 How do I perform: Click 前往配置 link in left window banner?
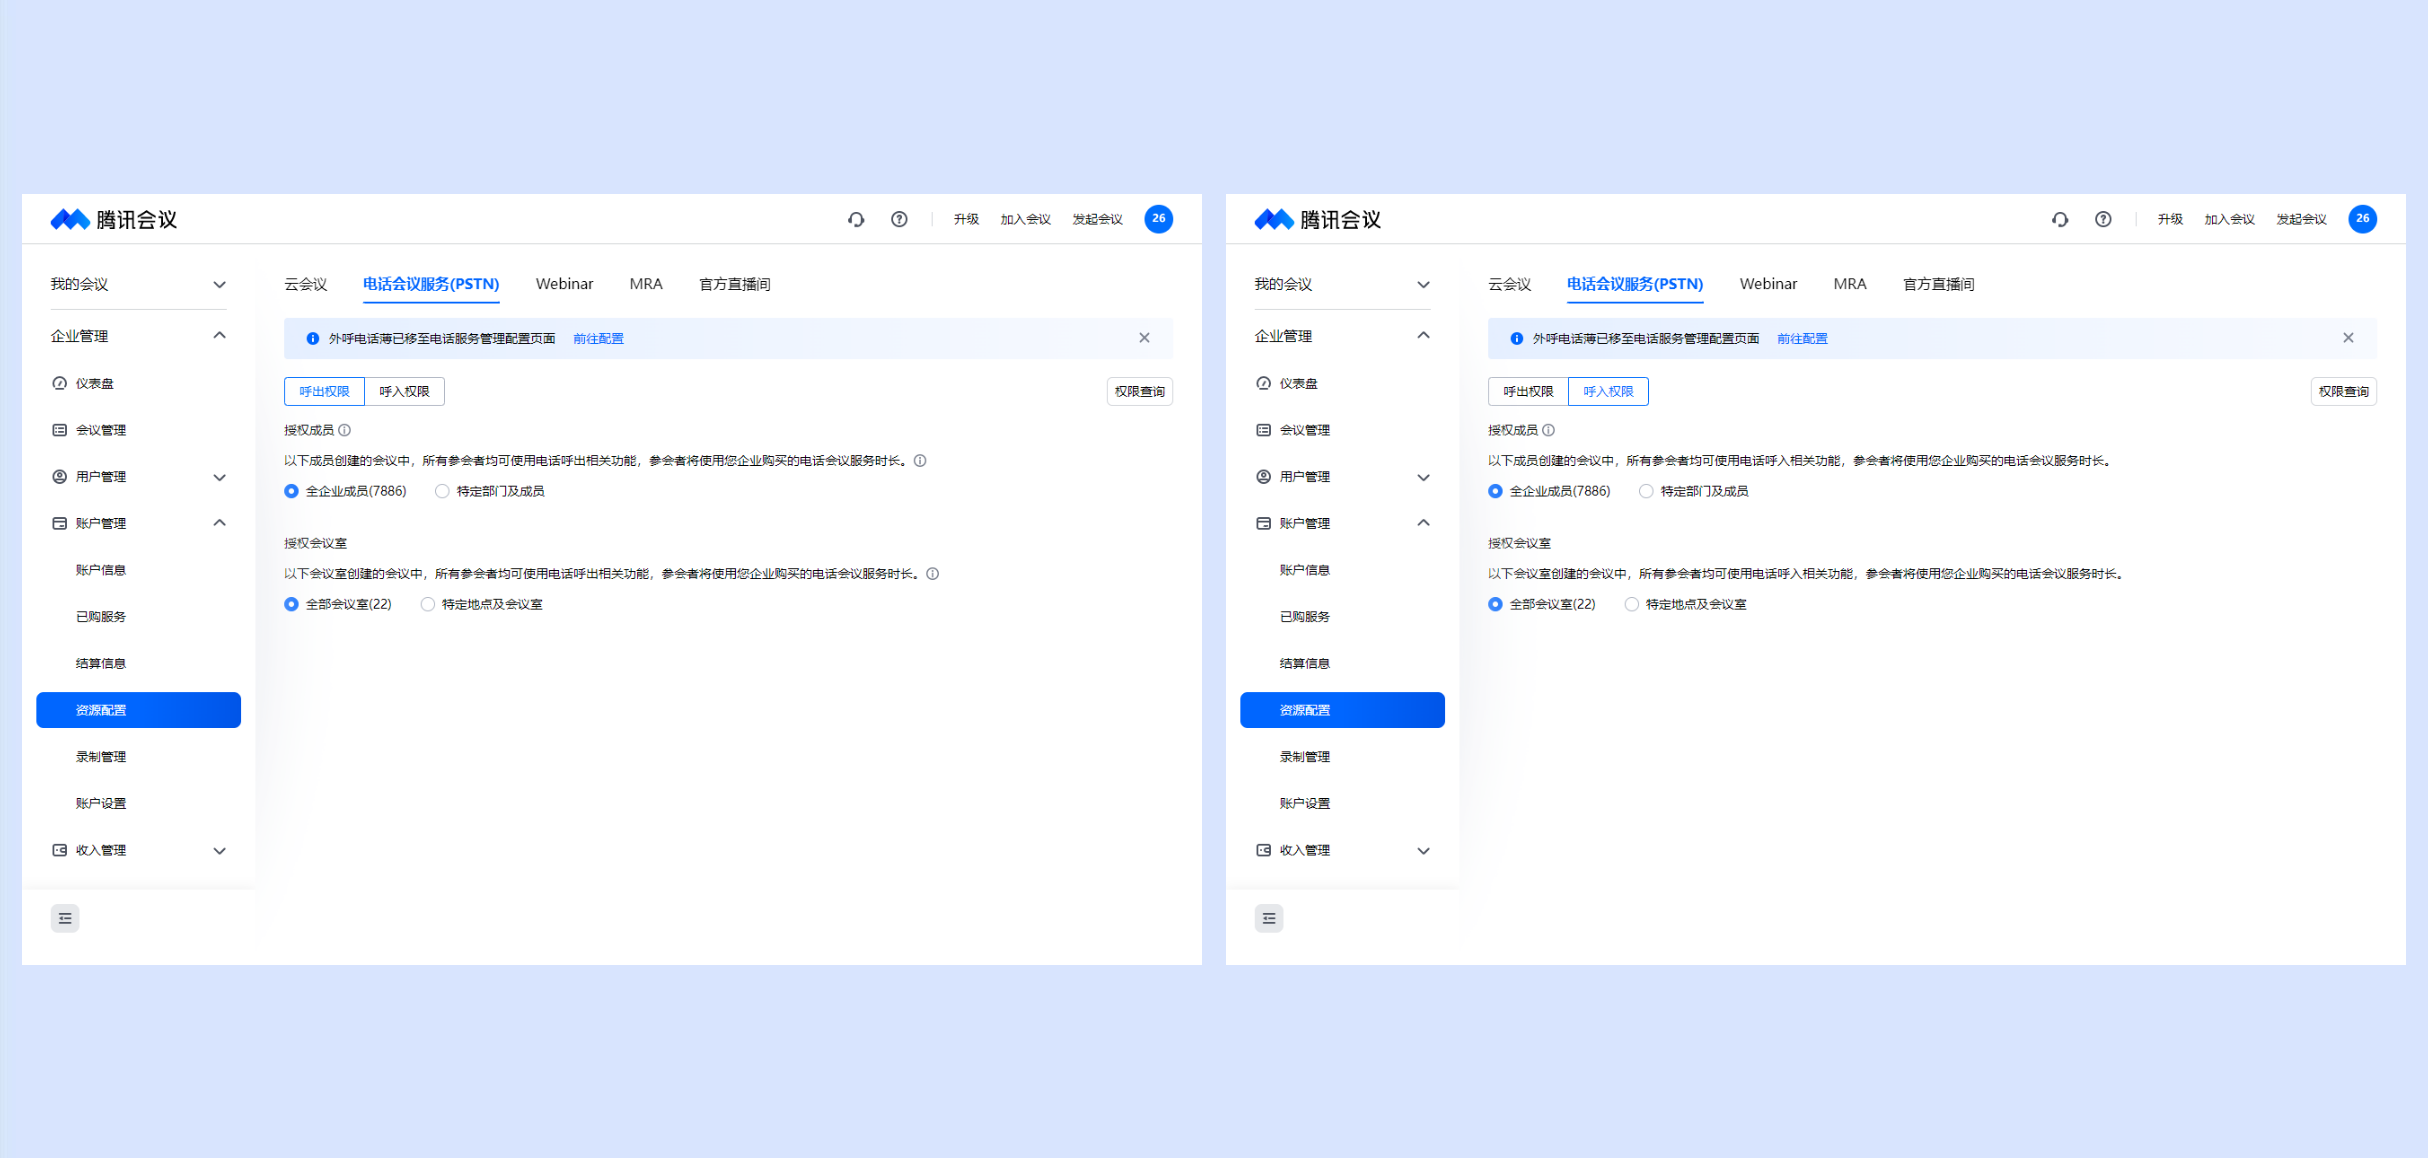click(598, 339)
